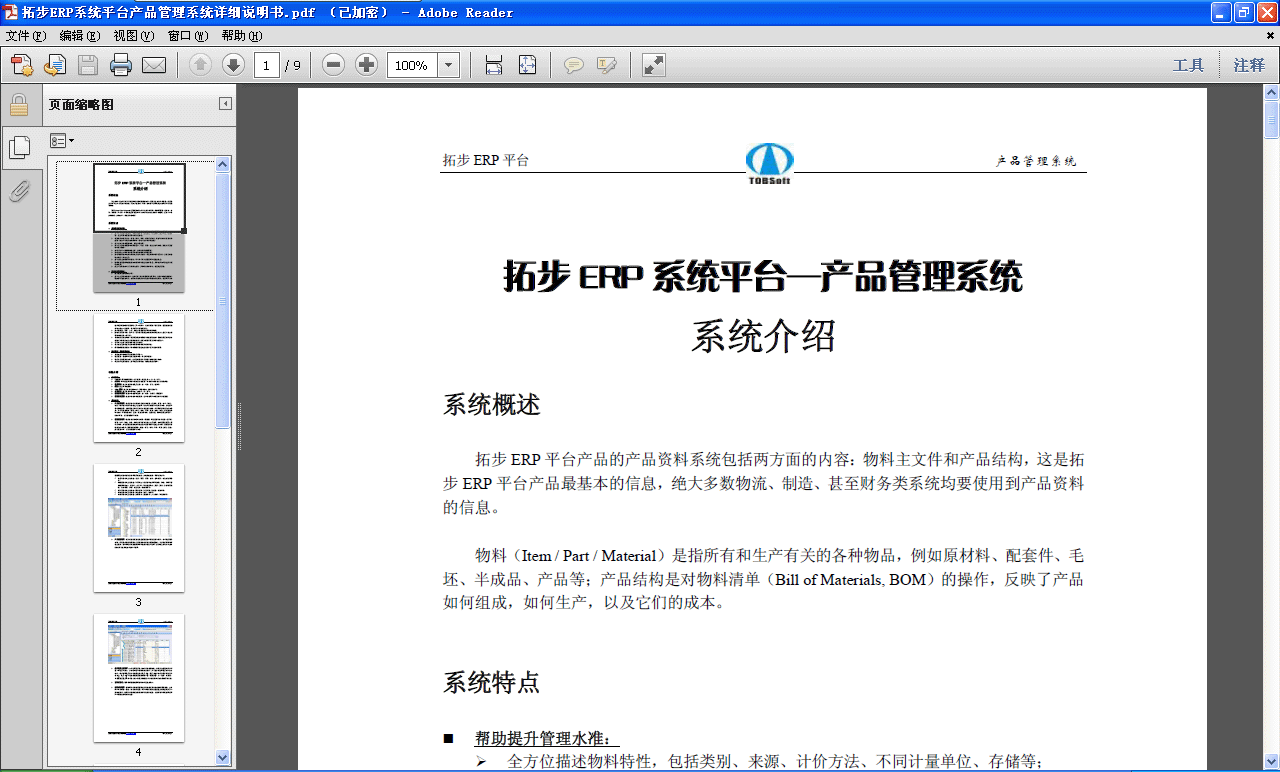Select page 3 thumbnail
The height and width of the screenshot is (772, 1280).
coord(139,528)
